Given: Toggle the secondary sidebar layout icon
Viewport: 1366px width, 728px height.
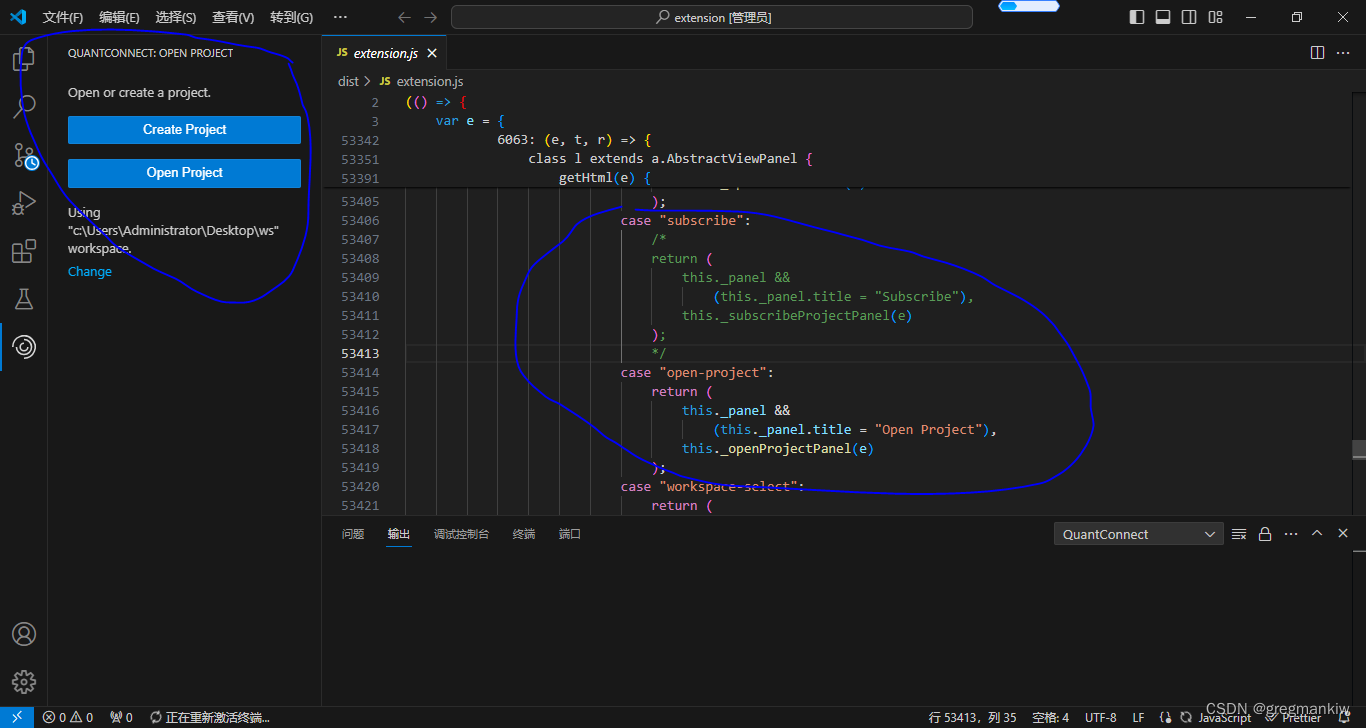Looking at the screenshot, I should point(1189,17).
